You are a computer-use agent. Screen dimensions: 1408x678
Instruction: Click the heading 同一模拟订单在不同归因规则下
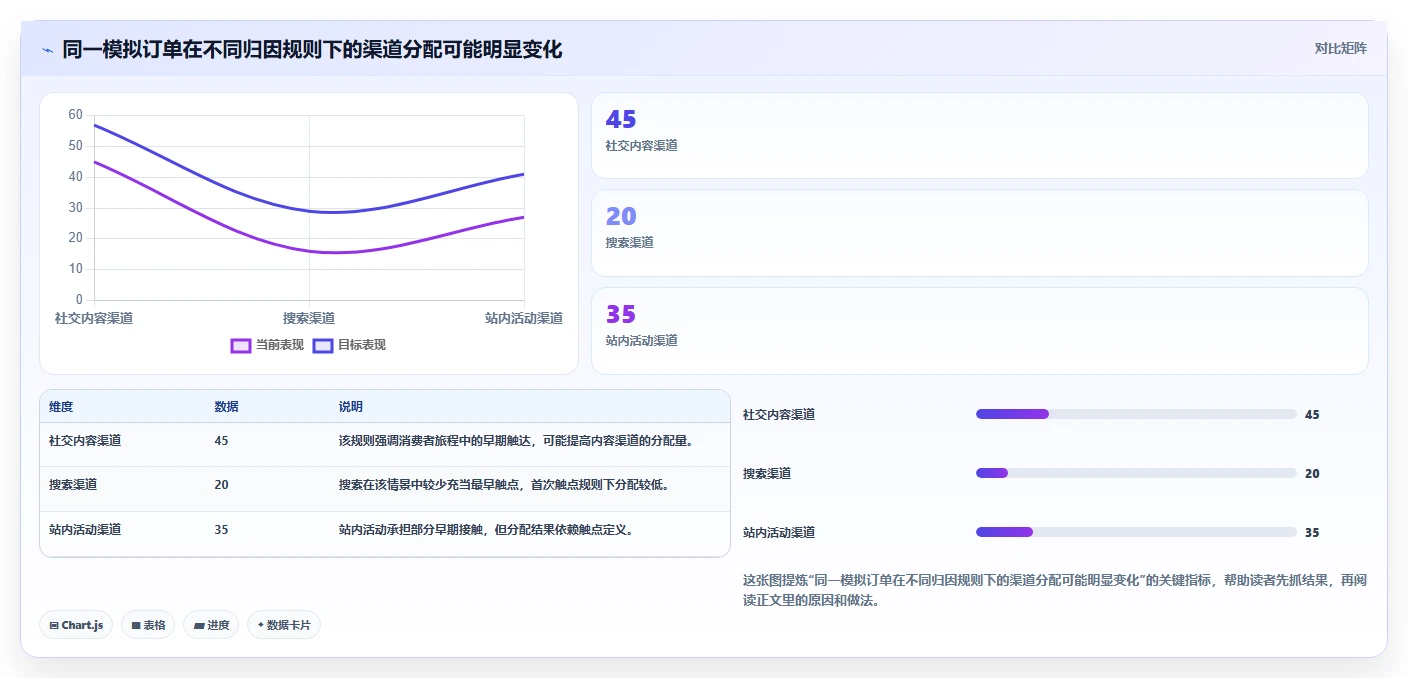tap(312, 49)
